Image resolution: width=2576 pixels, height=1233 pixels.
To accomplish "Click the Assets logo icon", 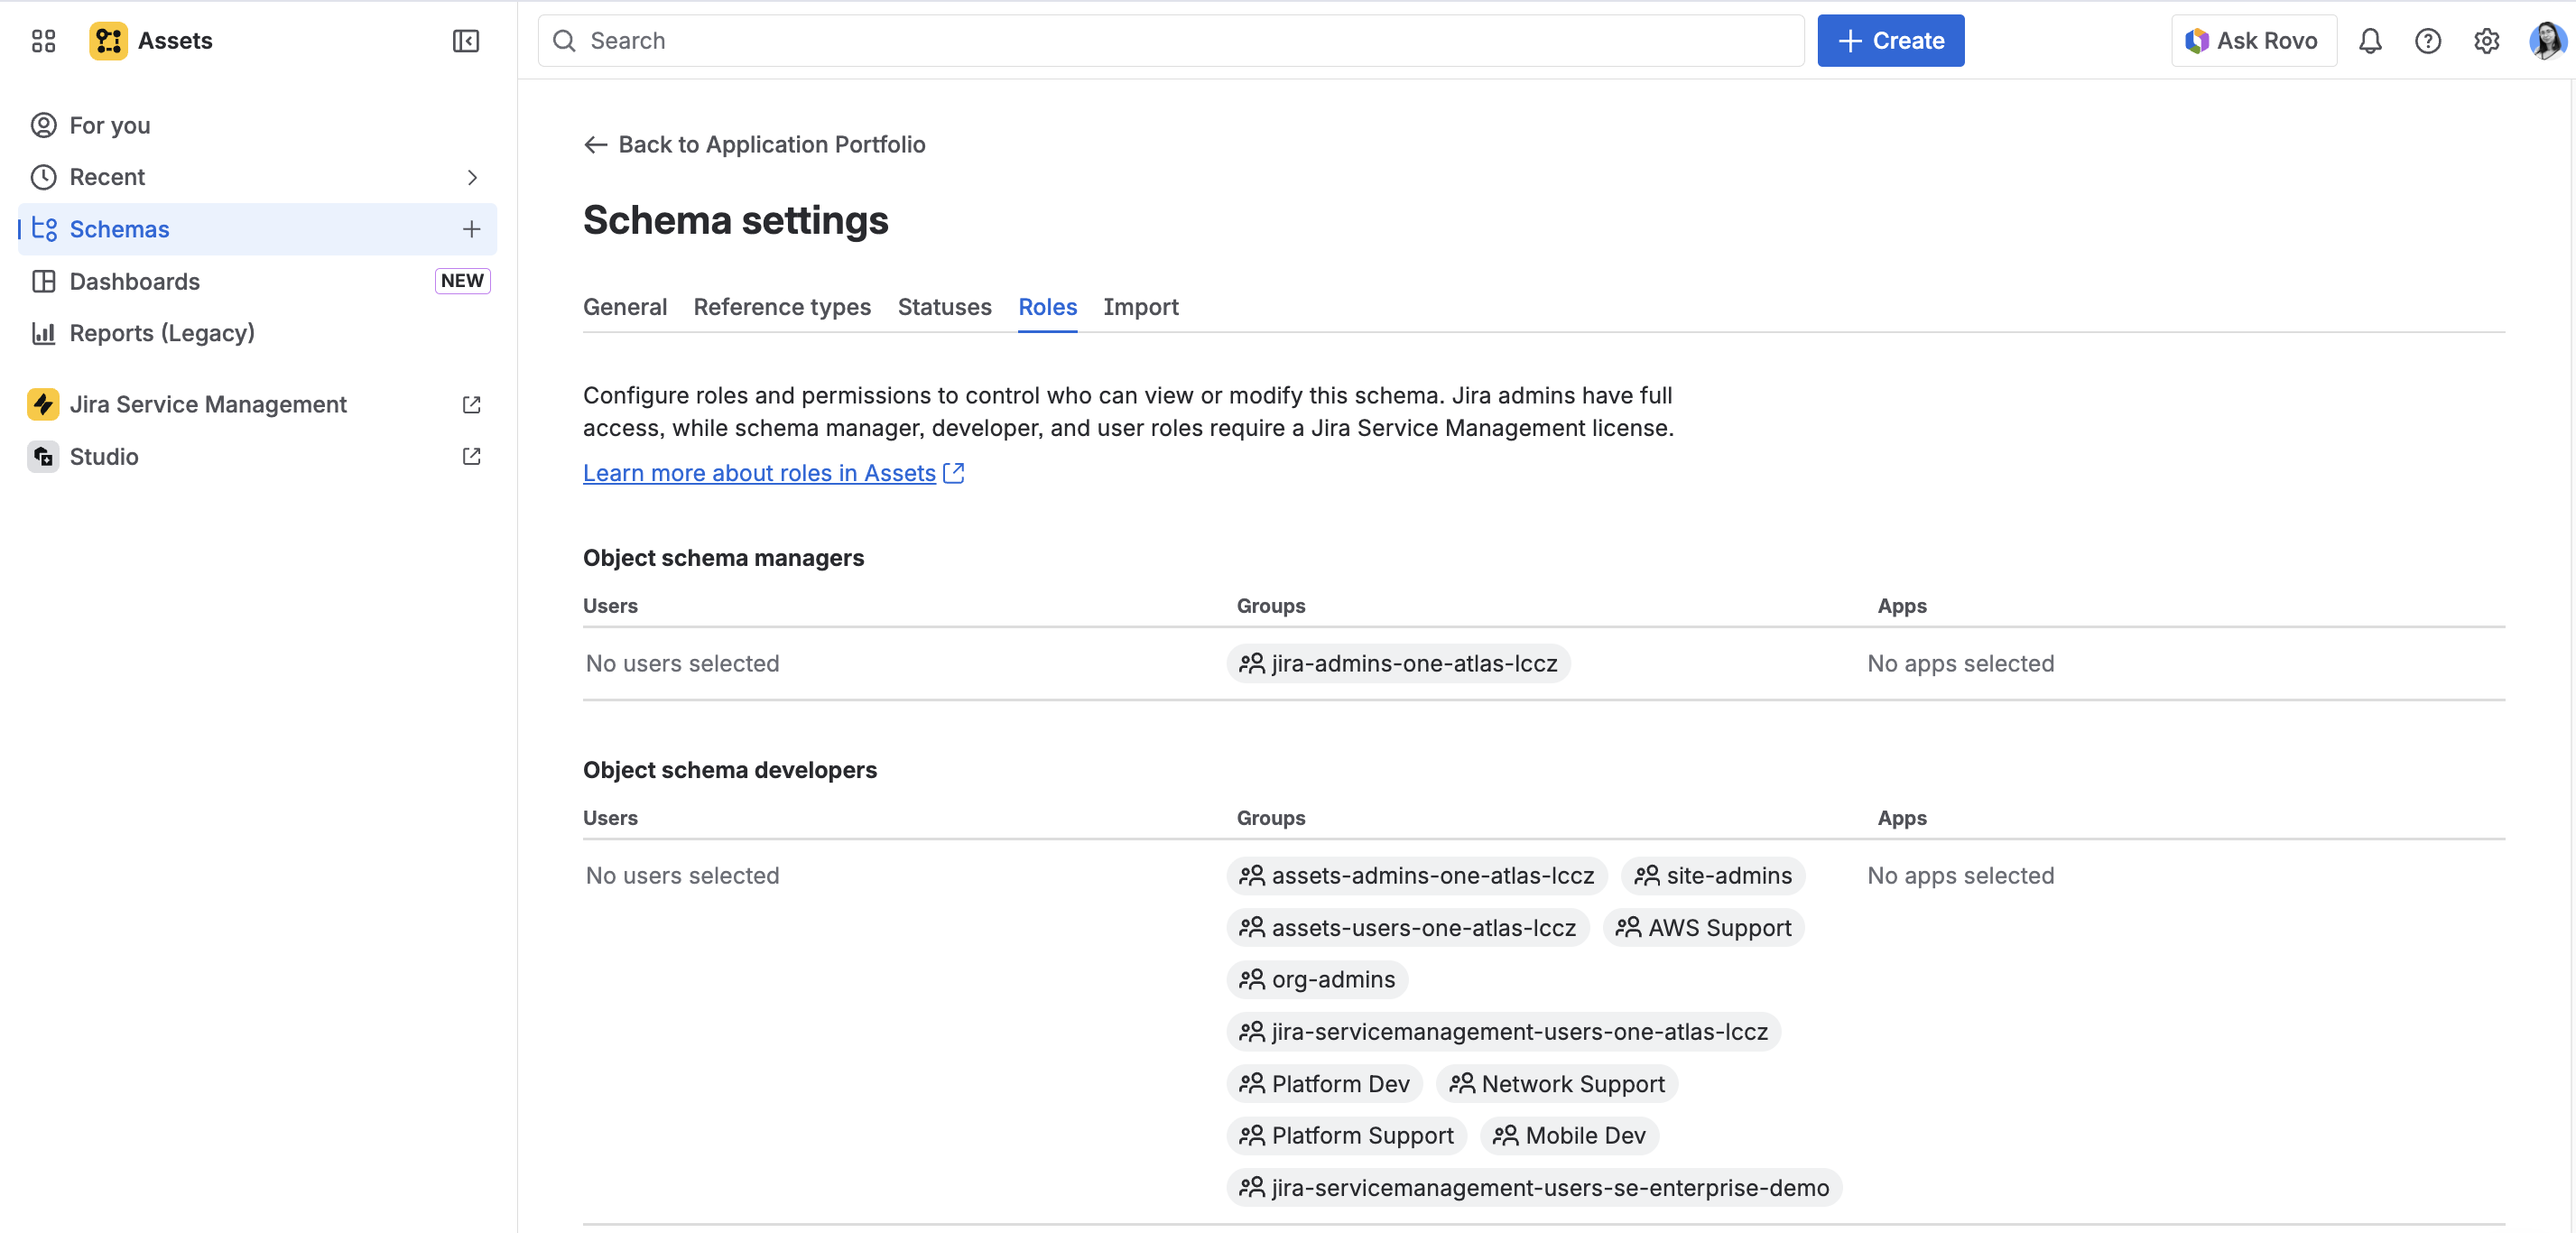I will pyautogui.click(x=108, y=41).
